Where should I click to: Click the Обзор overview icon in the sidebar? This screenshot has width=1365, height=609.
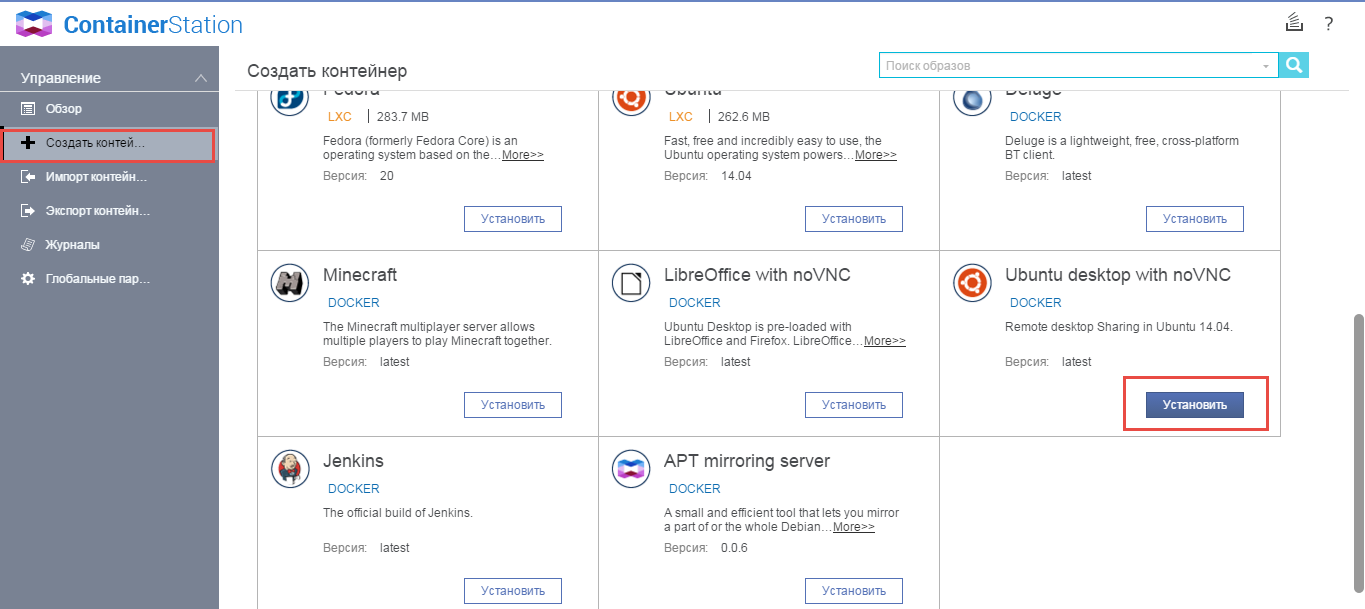pos(28,108)
